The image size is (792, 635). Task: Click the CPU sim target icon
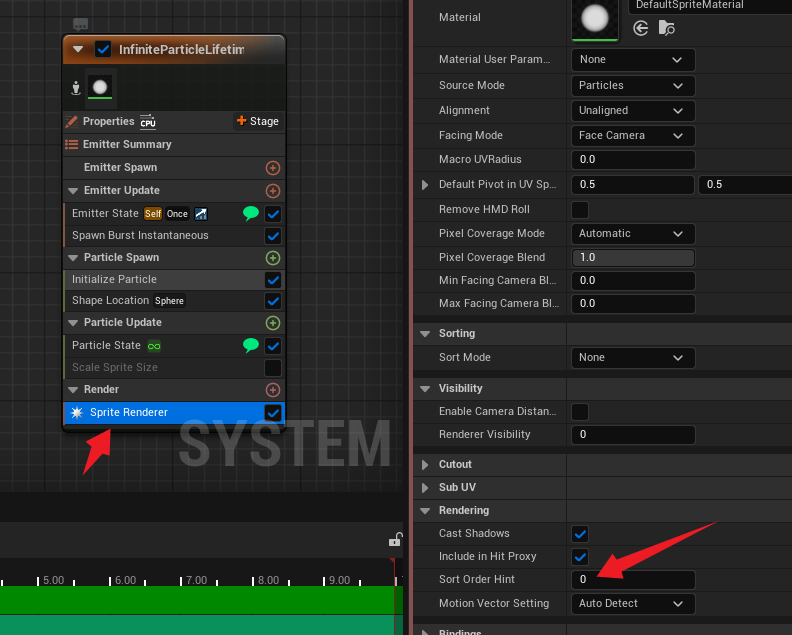pos(148,122)
